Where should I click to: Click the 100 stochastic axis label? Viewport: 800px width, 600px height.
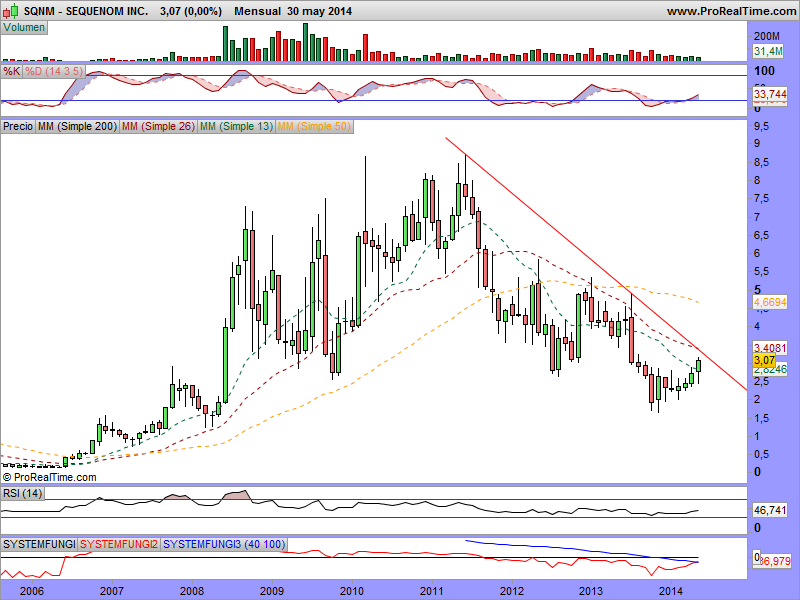764,71
